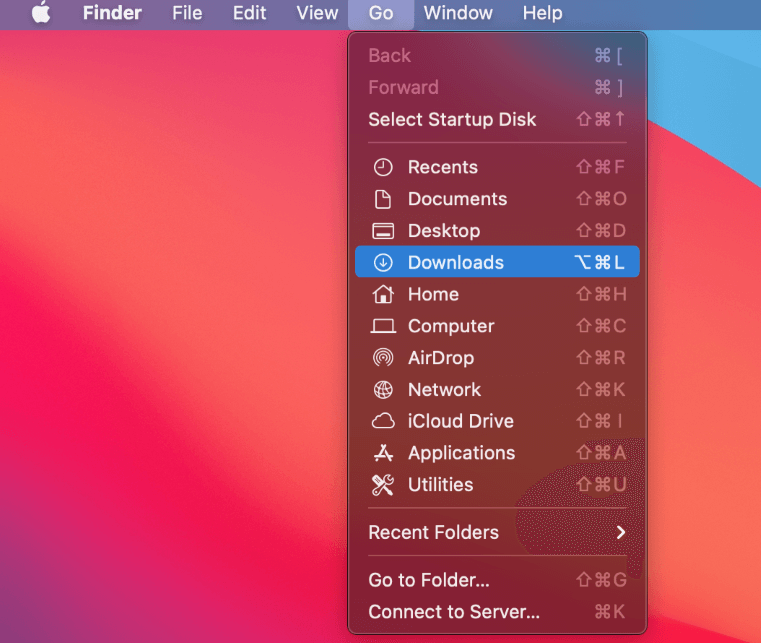Expand Recent Folders submenu chevron
Image resolution: width=761 pixels, height=643 pixels.
click(x=621, y=532)
